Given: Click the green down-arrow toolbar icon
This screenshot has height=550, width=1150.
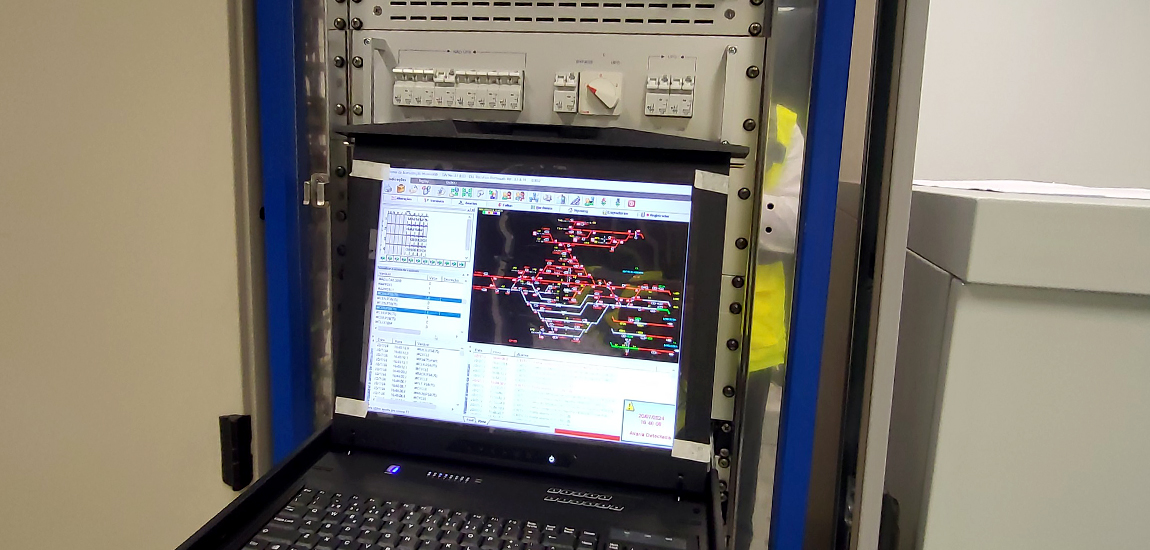Looking at the screenshot, I should 617,202.
